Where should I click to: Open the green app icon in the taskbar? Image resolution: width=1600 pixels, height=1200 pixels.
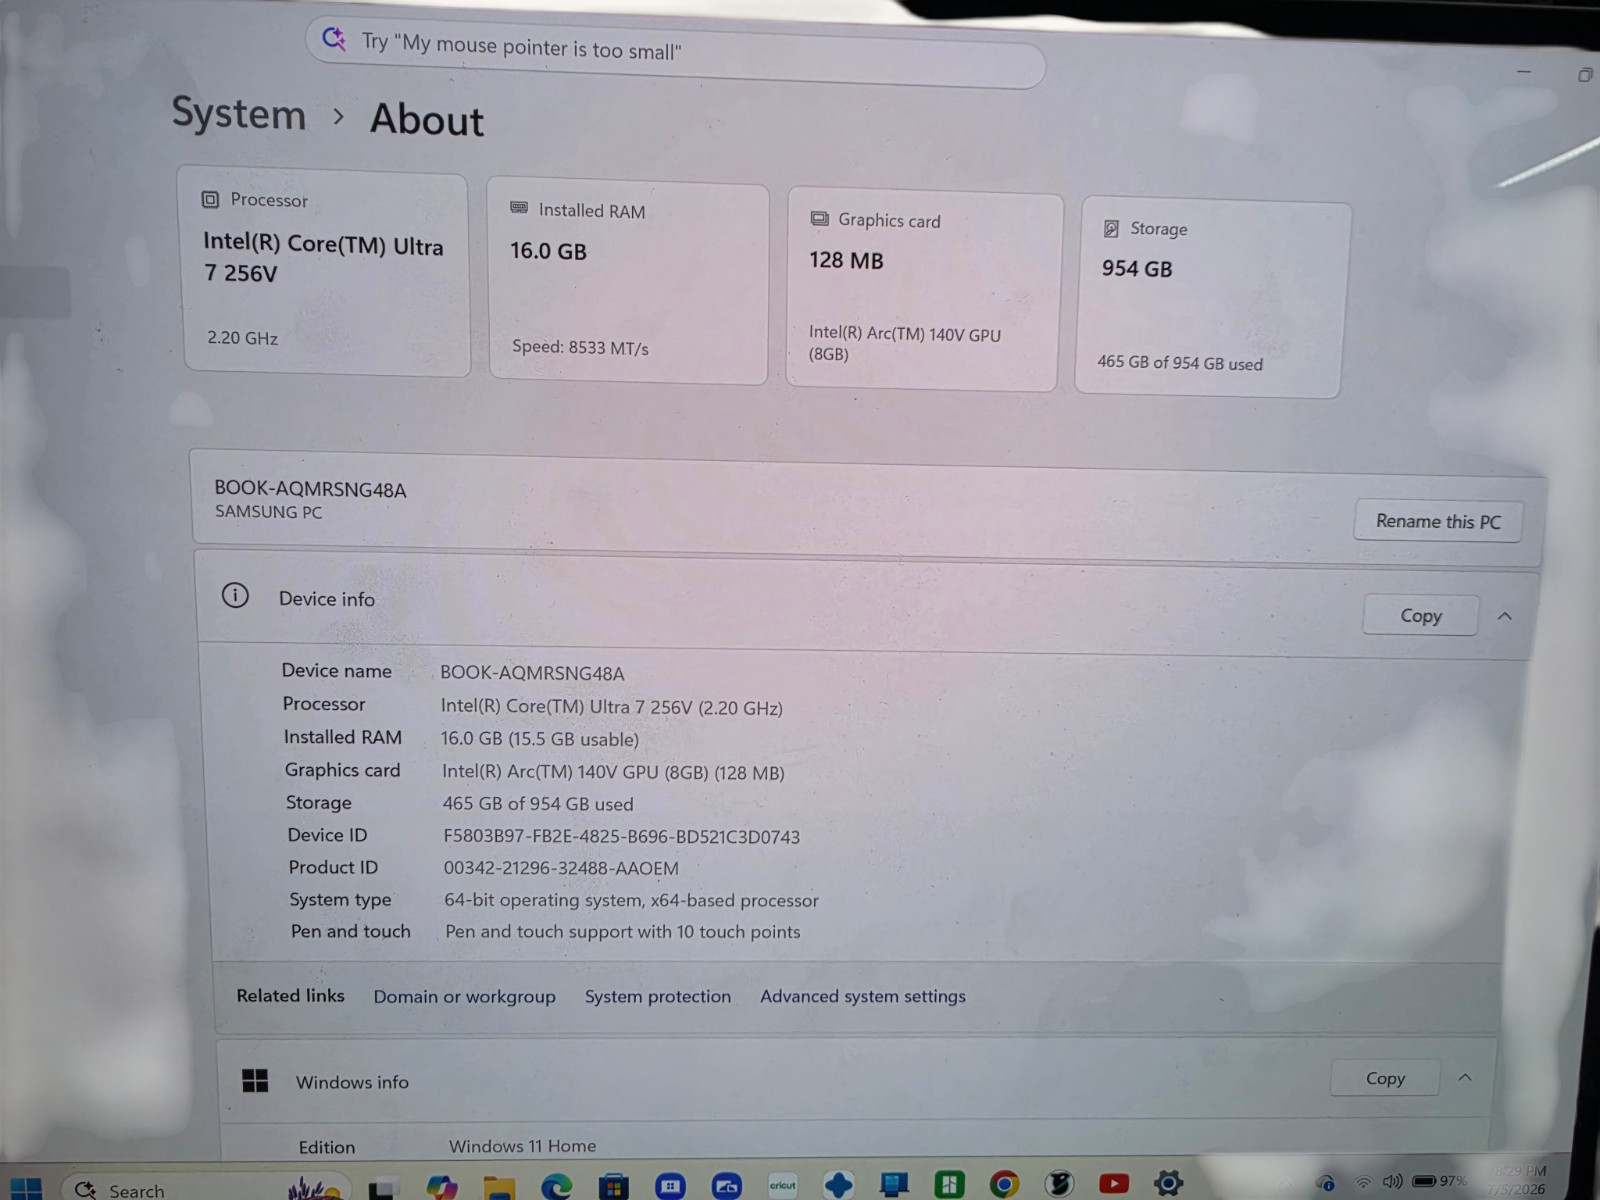(948, 1185)
